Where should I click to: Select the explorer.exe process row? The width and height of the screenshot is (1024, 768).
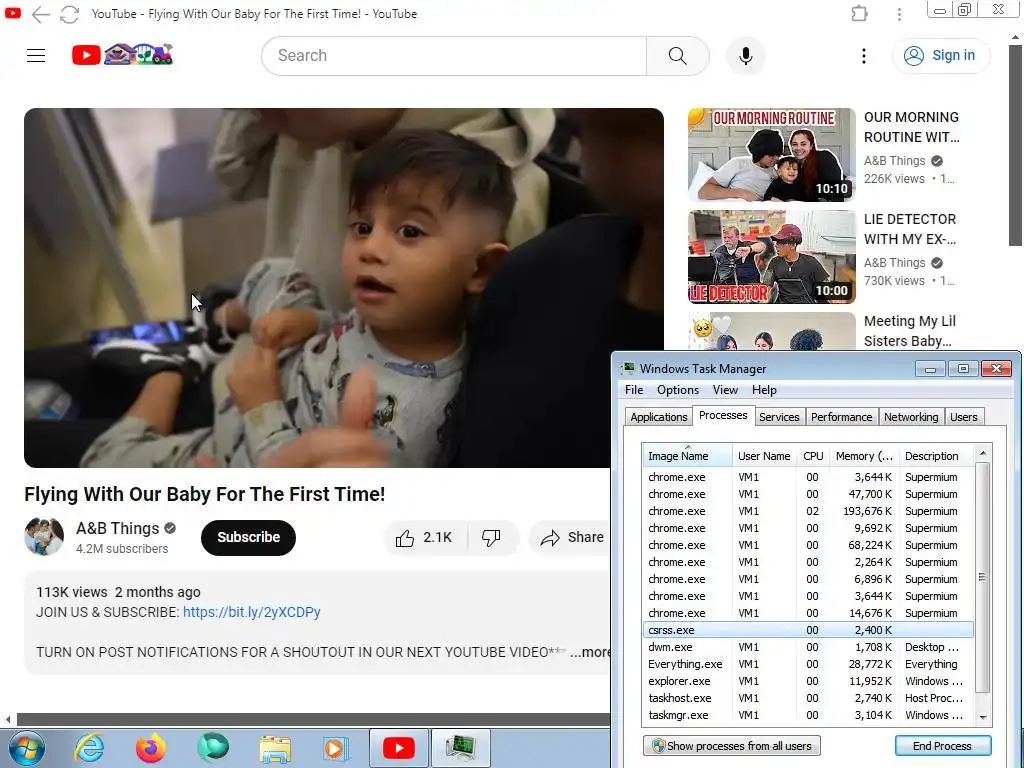tap(808, 681)
